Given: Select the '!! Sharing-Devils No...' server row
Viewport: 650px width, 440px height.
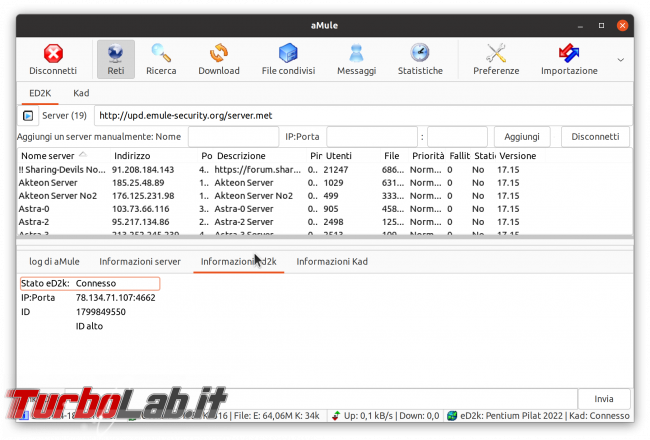Looking at the screenshot, I should [x=325, y=170].
